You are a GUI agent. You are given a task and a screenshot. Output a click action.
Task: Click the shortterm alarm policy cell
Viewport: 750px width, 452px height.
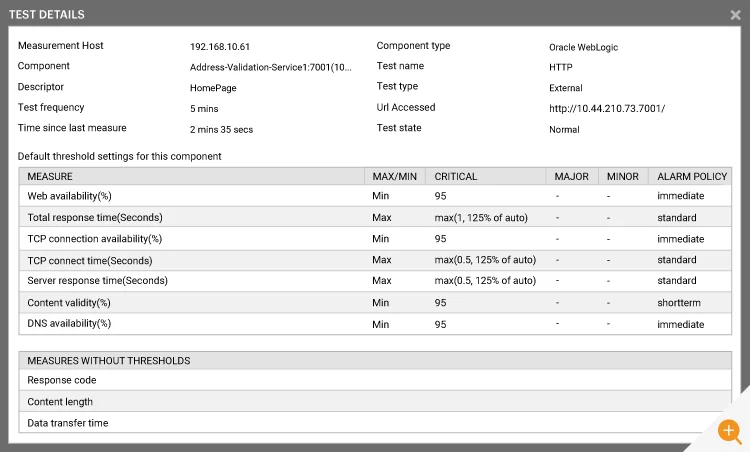pyautogui.click(x=679, y=303)
